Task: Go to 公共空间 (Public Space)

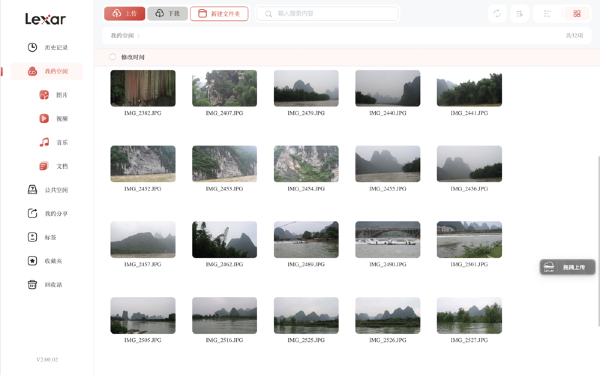Action: point(47,190)
